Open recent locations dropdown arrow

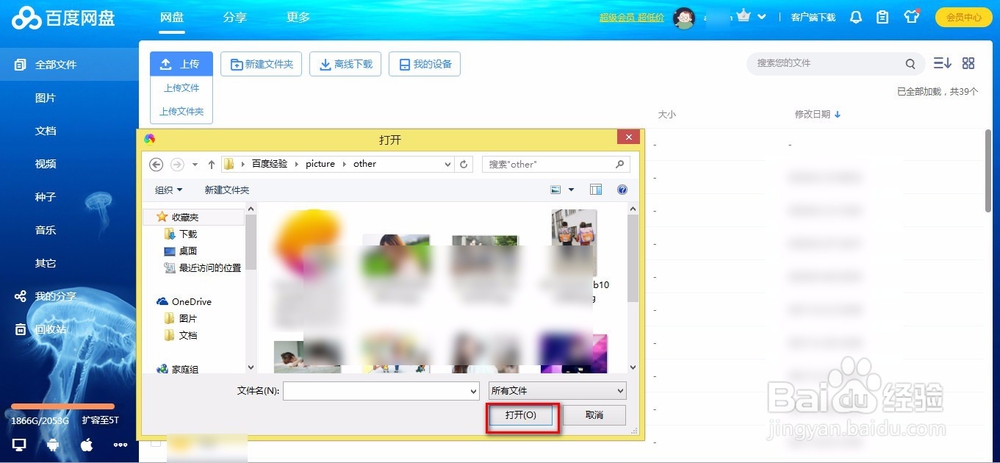[195, 165]
